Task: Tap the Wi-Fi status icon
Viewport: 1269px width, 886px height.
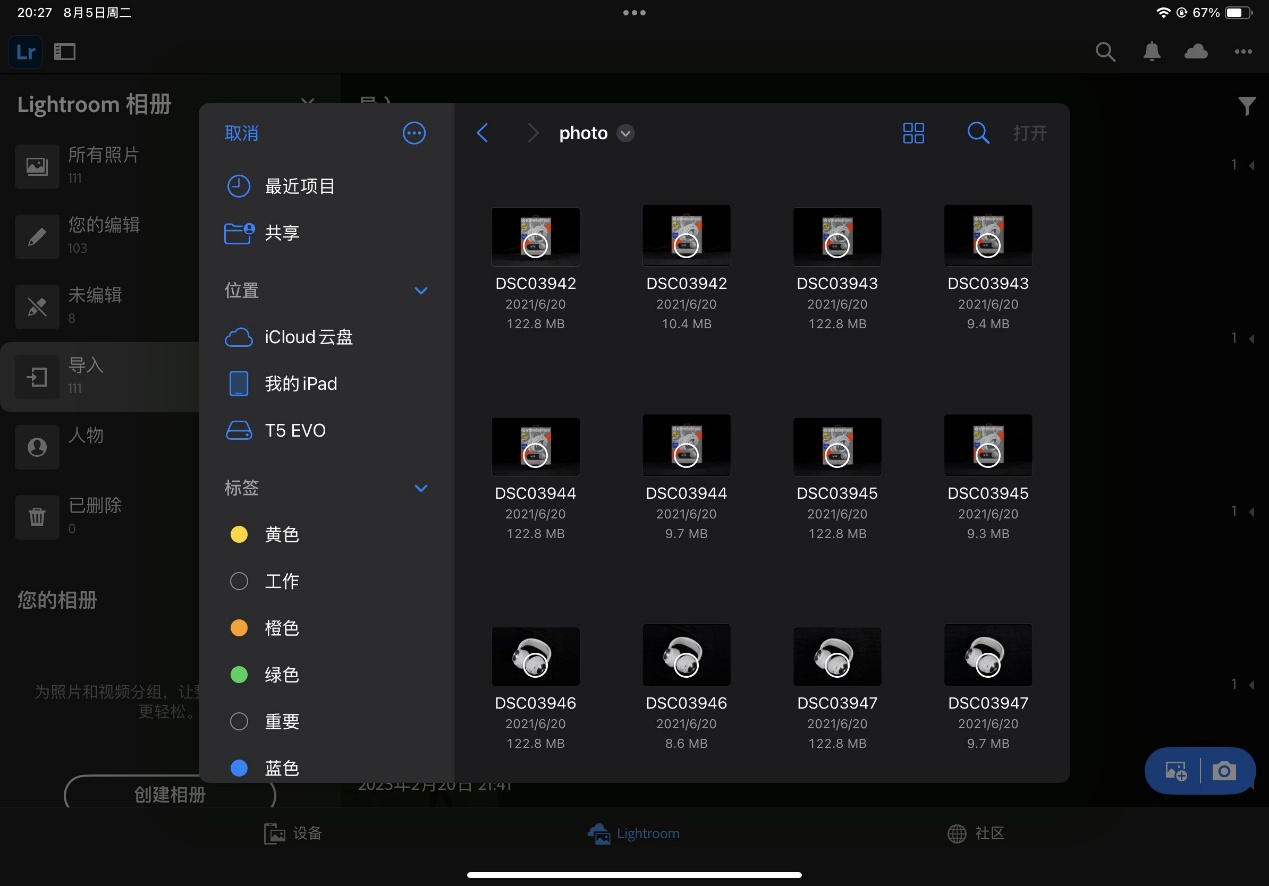Action: point(1163,13)
